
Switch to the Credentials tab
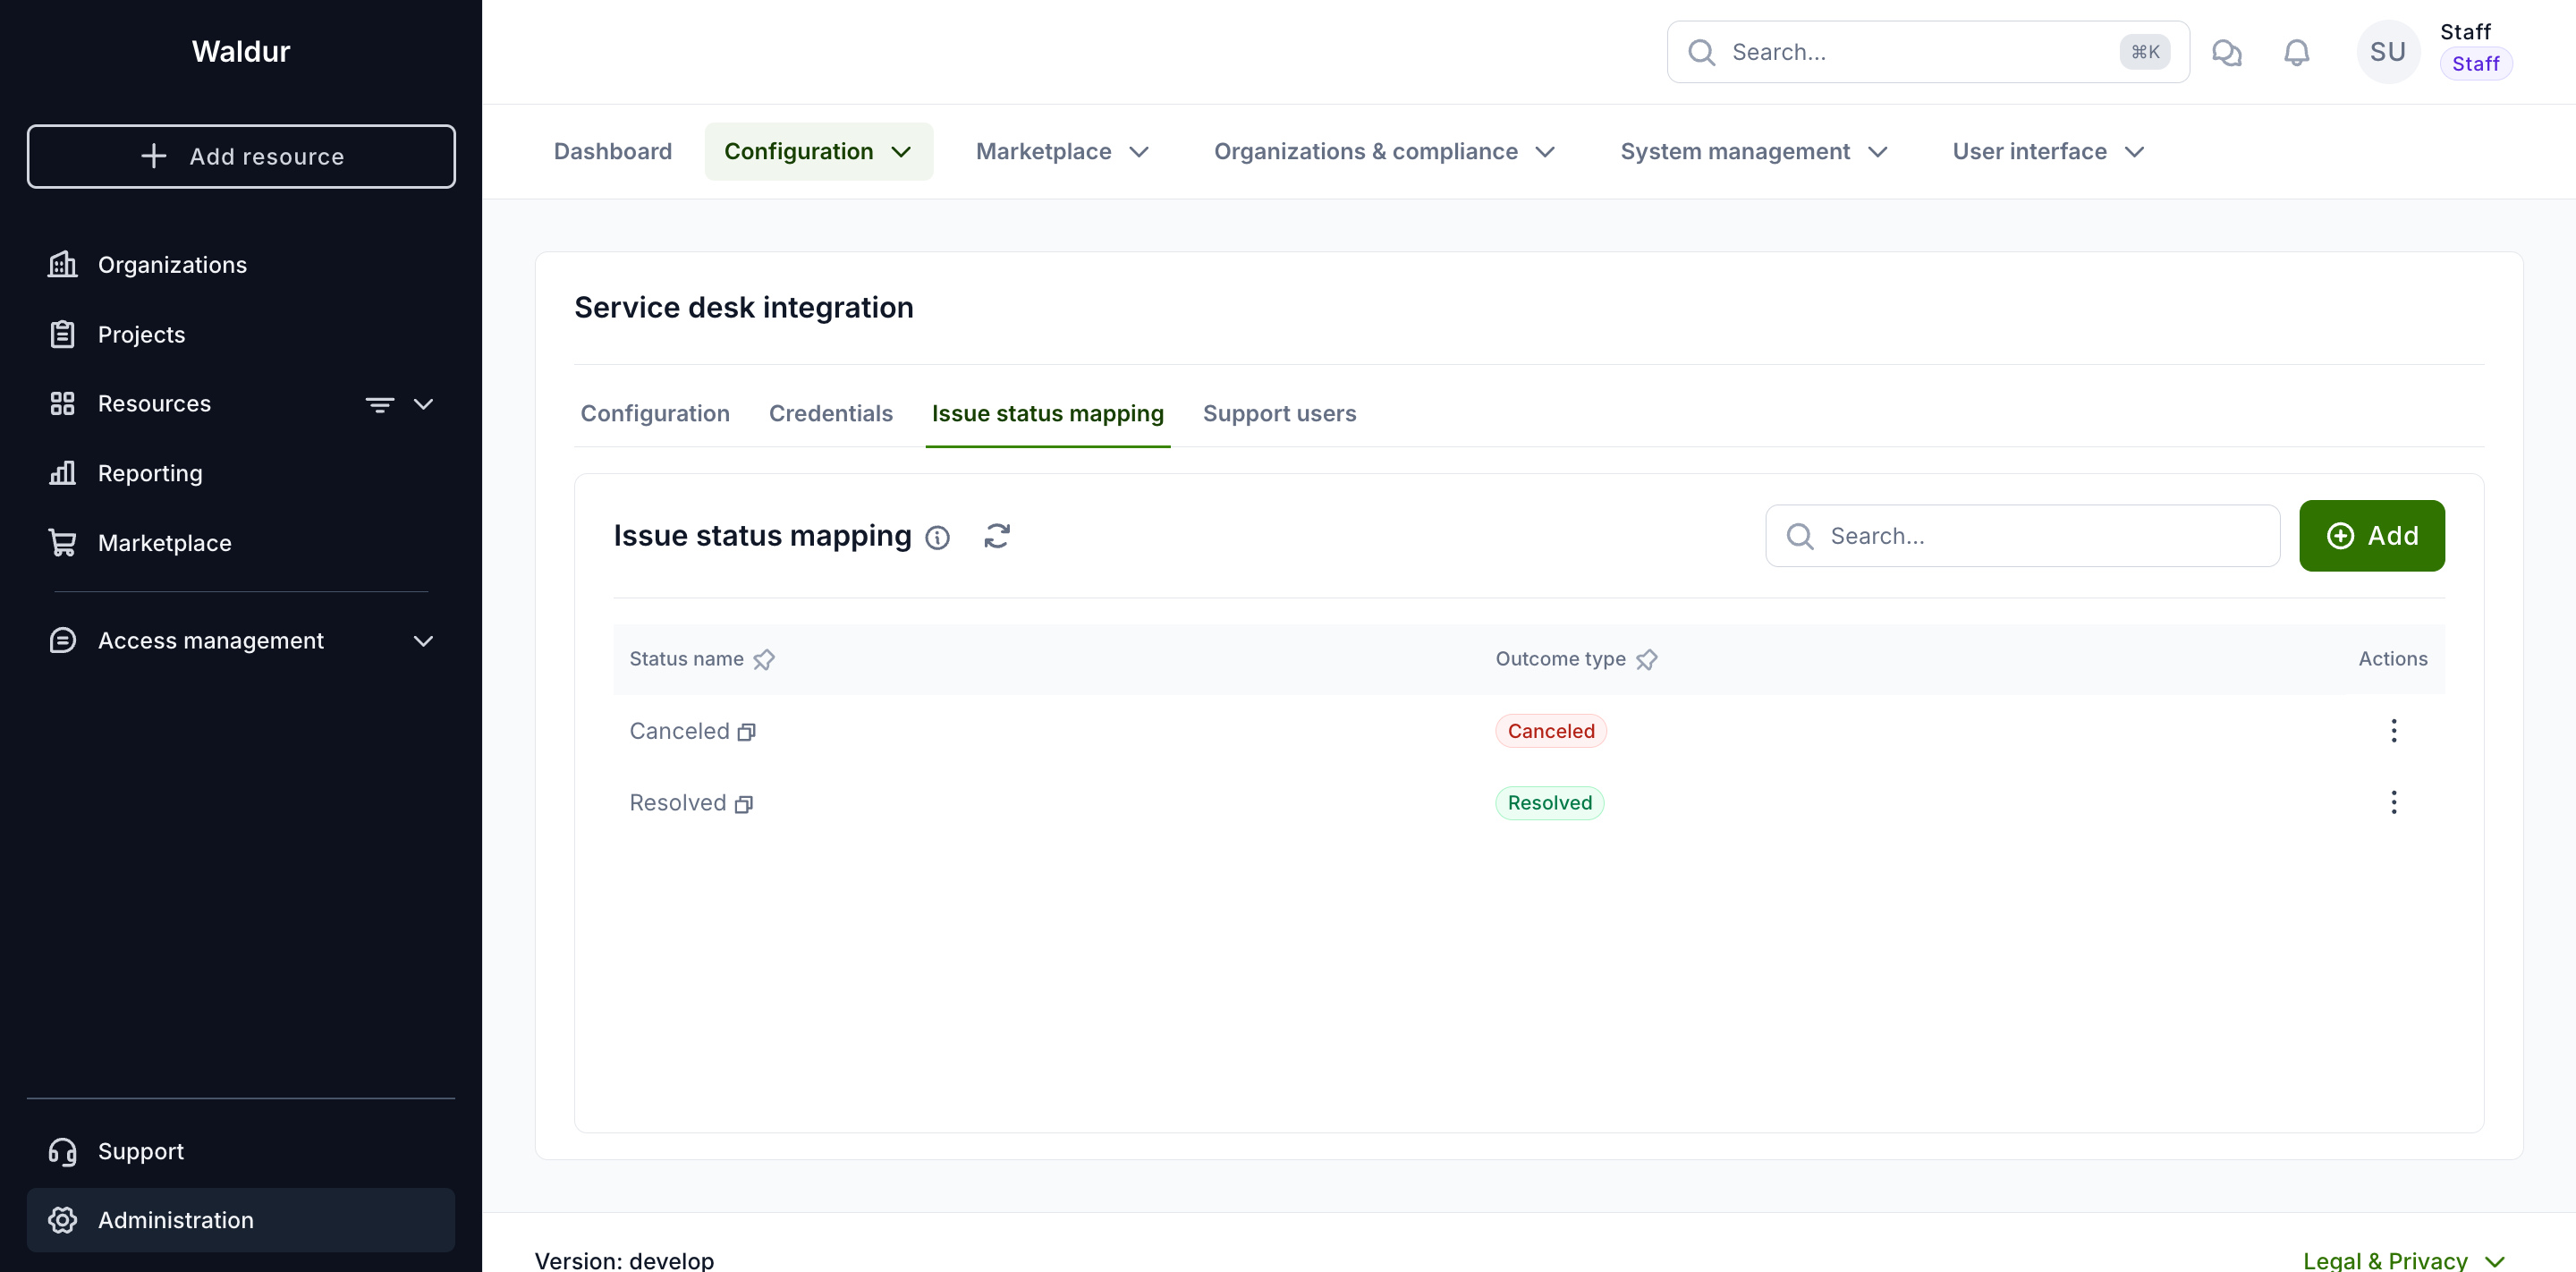click(x=830, y=414)
